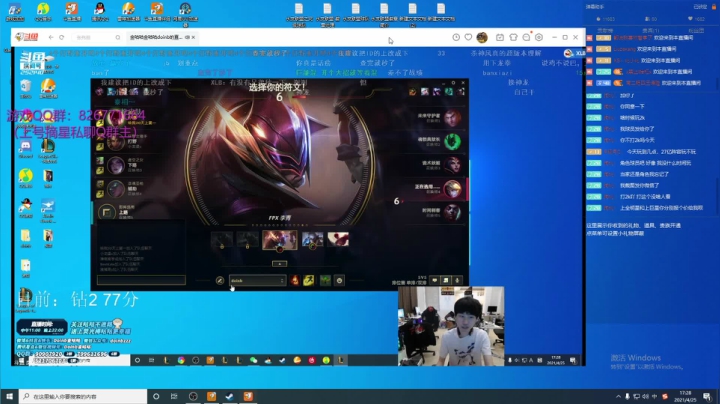
Task: Click the taskbar clock showing 17:28
Action: click(685, 396)
